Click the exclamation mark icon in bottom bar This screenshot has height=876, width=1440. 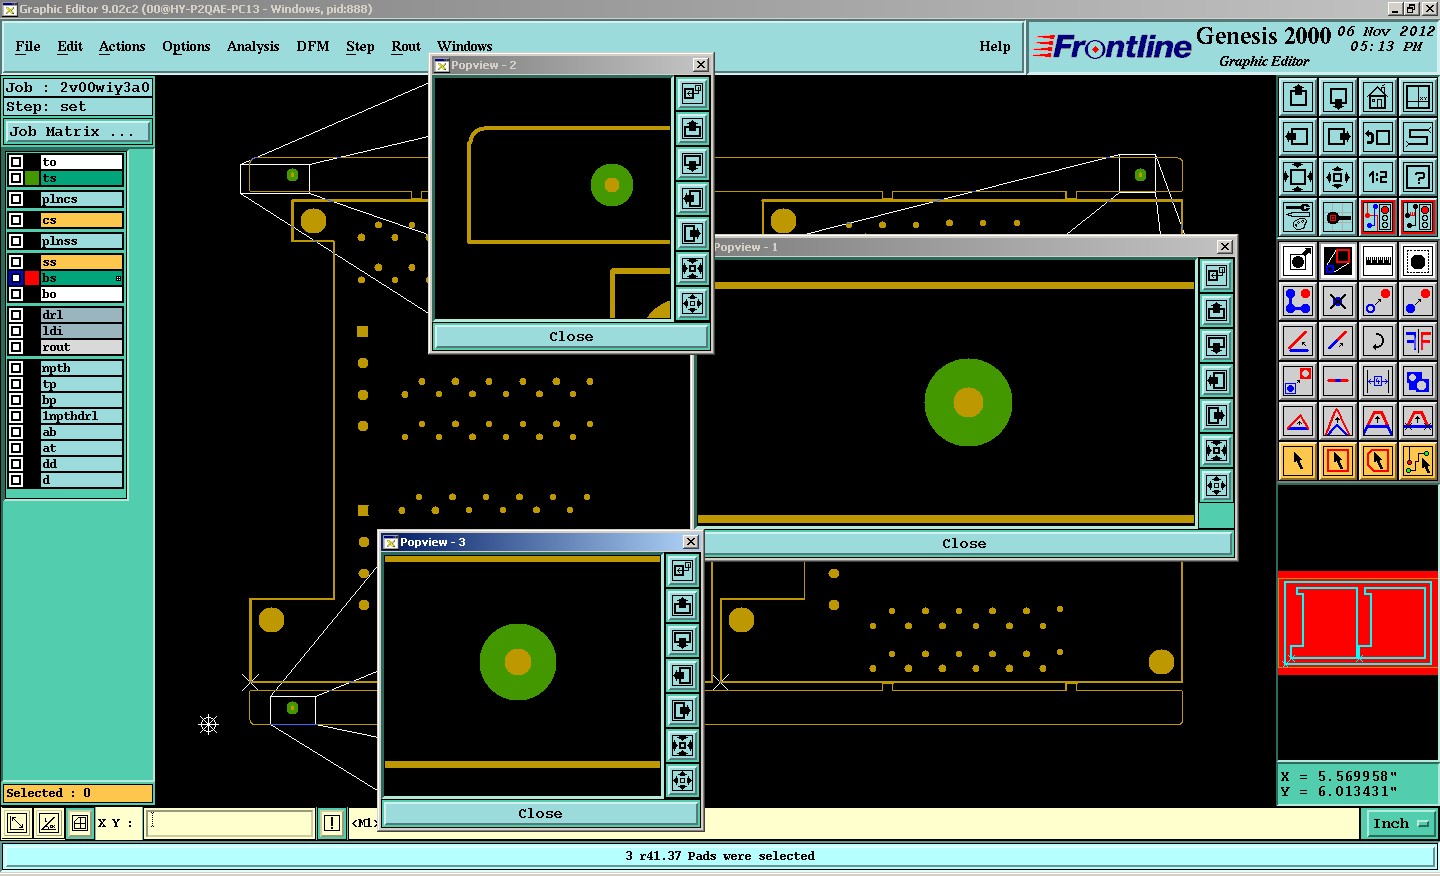[332, 824]
